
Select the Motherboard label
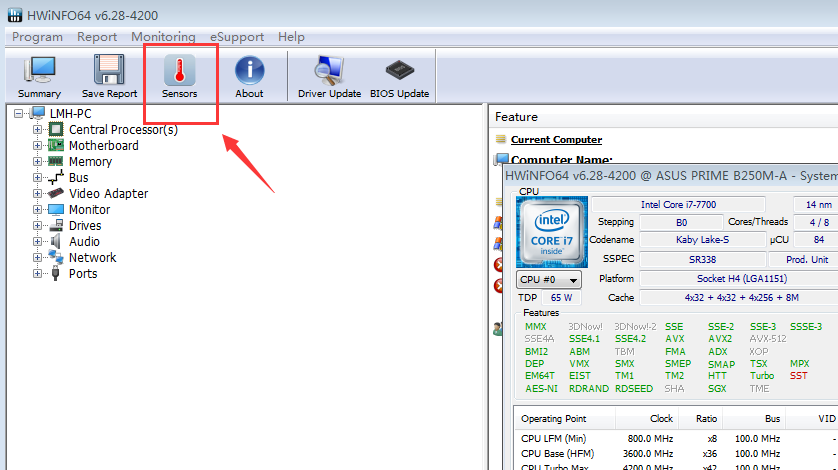click(104, 145)
